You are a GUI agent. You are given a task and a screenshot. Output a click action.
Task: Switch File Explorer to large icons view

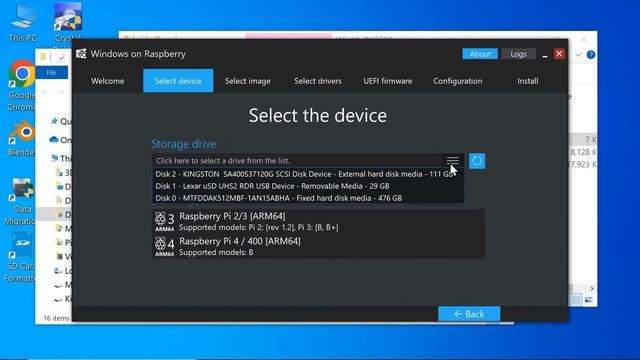[588, 300]
